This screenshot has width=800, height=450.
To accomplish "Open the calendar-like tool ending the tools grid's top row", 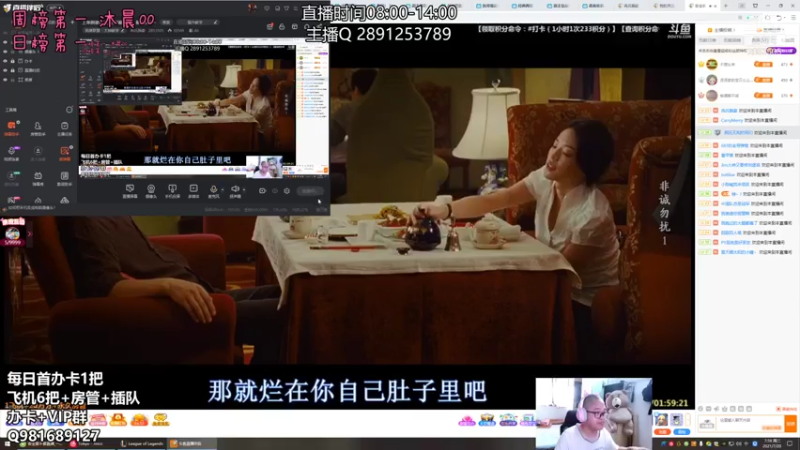I will coord(64,128).
